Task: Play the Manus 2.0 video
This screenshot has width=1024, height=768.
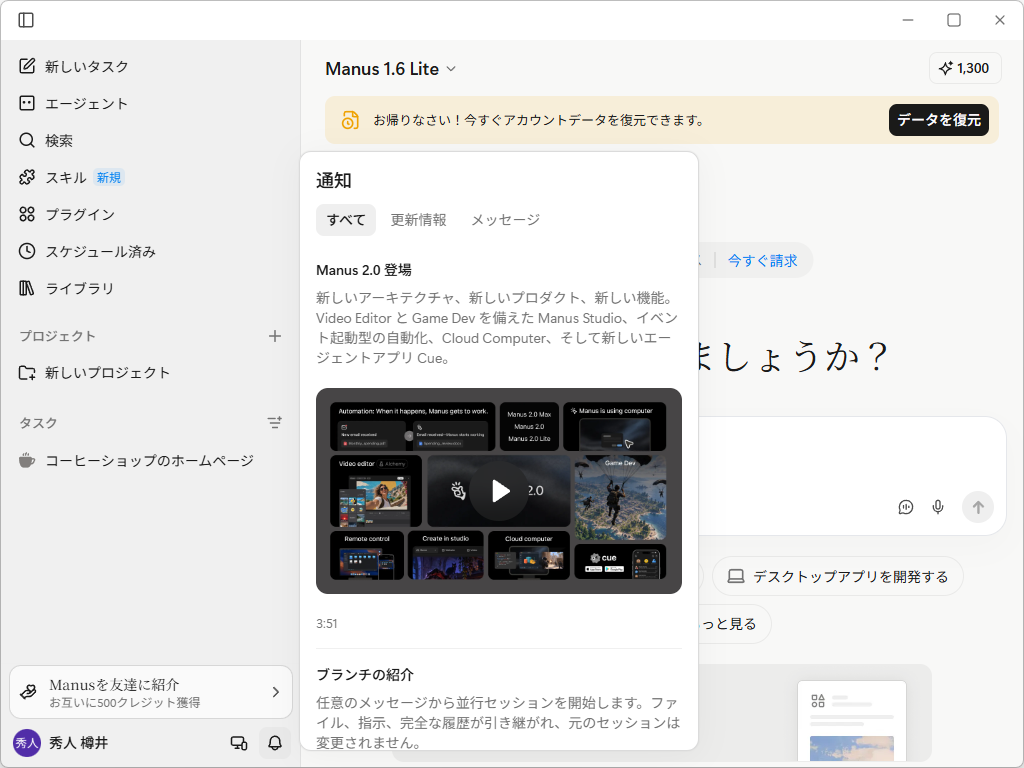Action: [499, 491]
